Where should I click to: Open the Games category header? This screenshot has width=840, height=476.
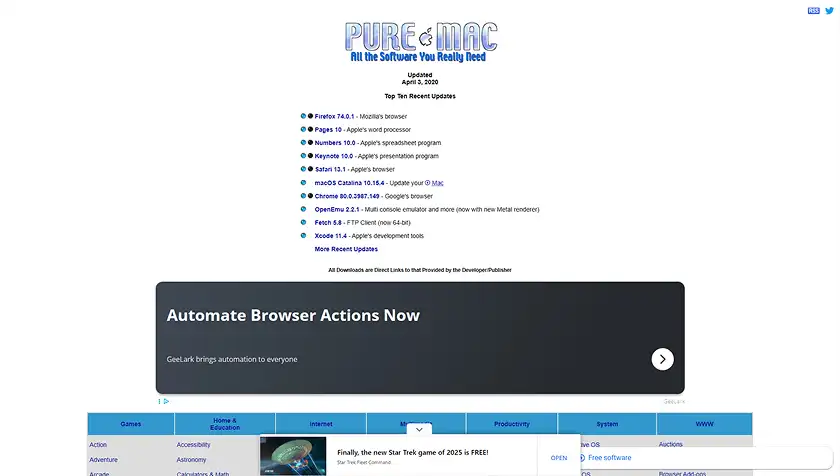click(x=131, y=424)
